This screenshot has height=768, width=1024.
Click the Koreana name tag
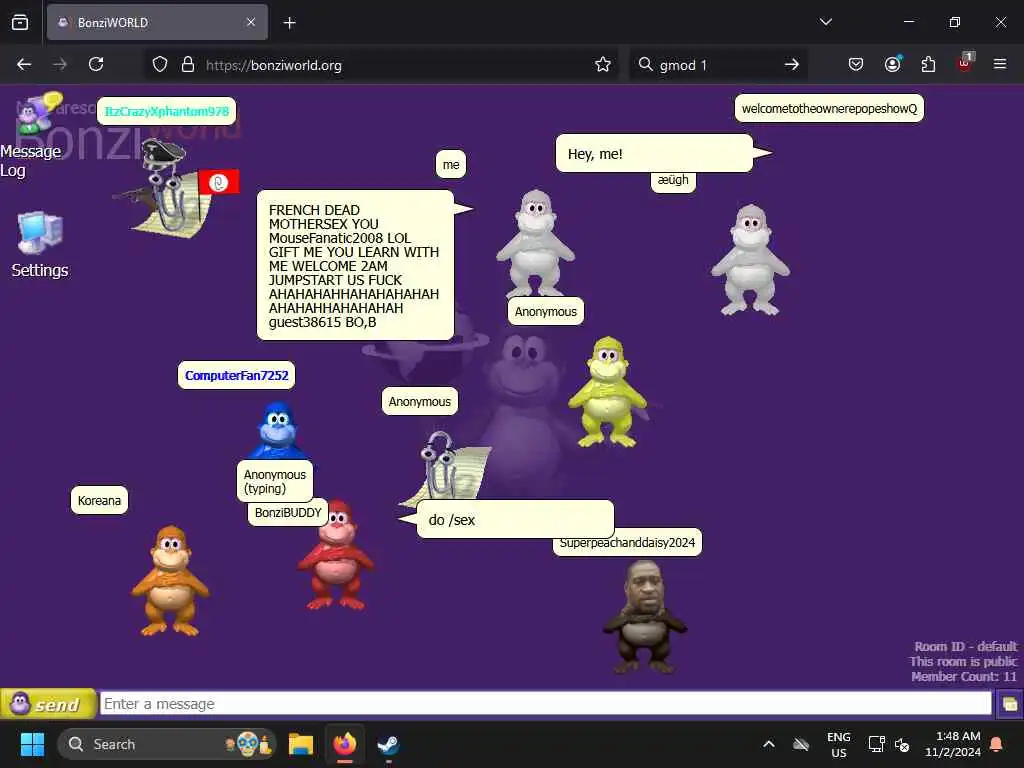click(99, 501)
